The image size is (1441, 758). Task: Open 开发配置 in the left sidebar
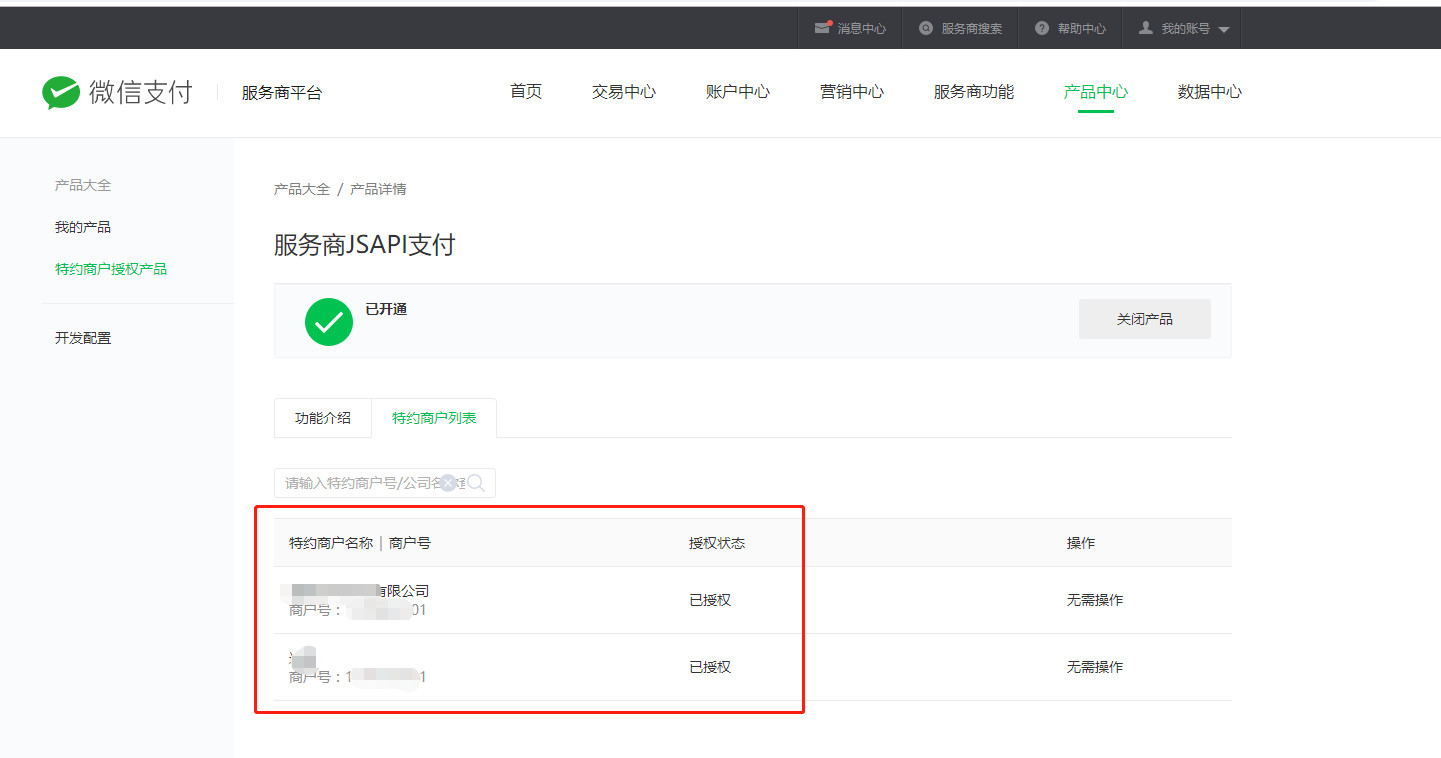(x=83, y=338)
